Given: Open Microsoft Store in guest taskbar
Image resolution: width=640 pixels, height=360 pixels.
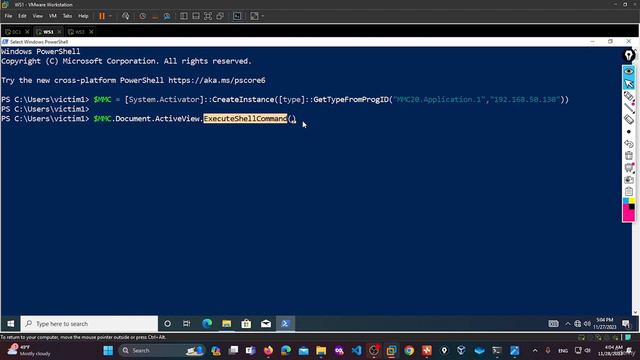Looking at the screenshot, I should click(x=246, y=324).
